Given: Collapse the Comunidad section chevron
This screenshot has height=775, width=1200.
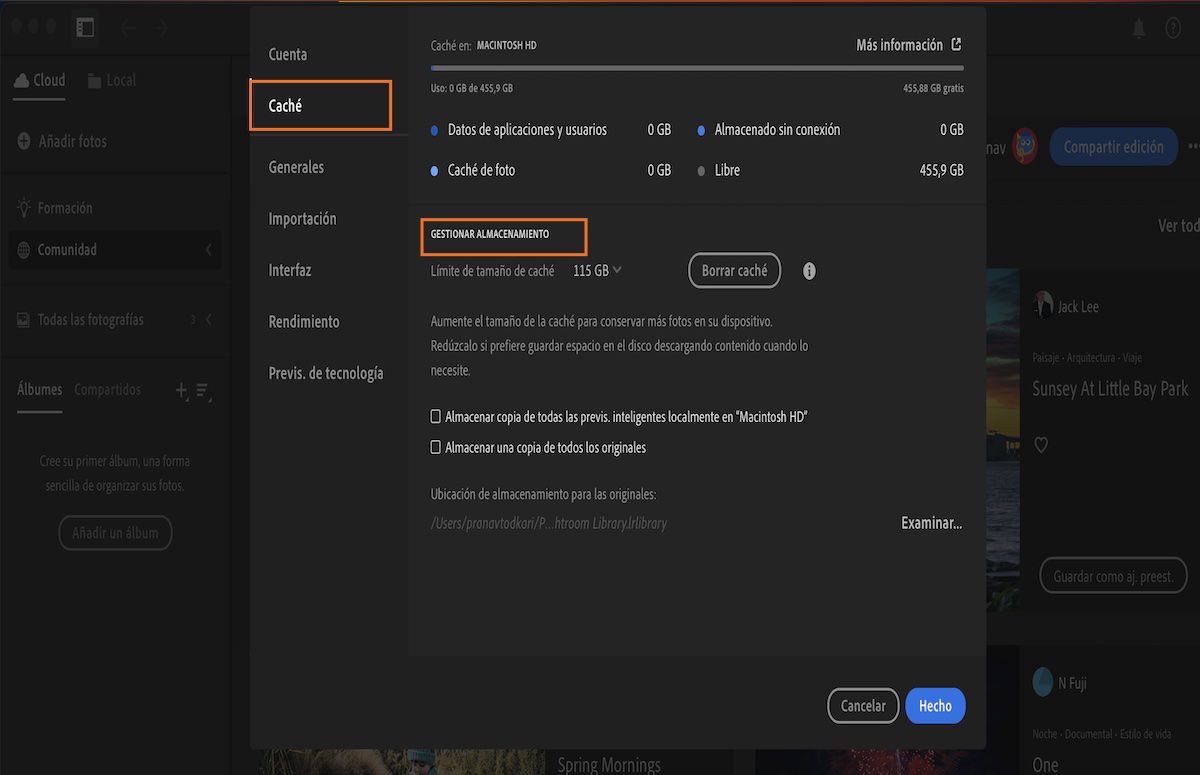Looking at the screenshot, I should [209, 249].
